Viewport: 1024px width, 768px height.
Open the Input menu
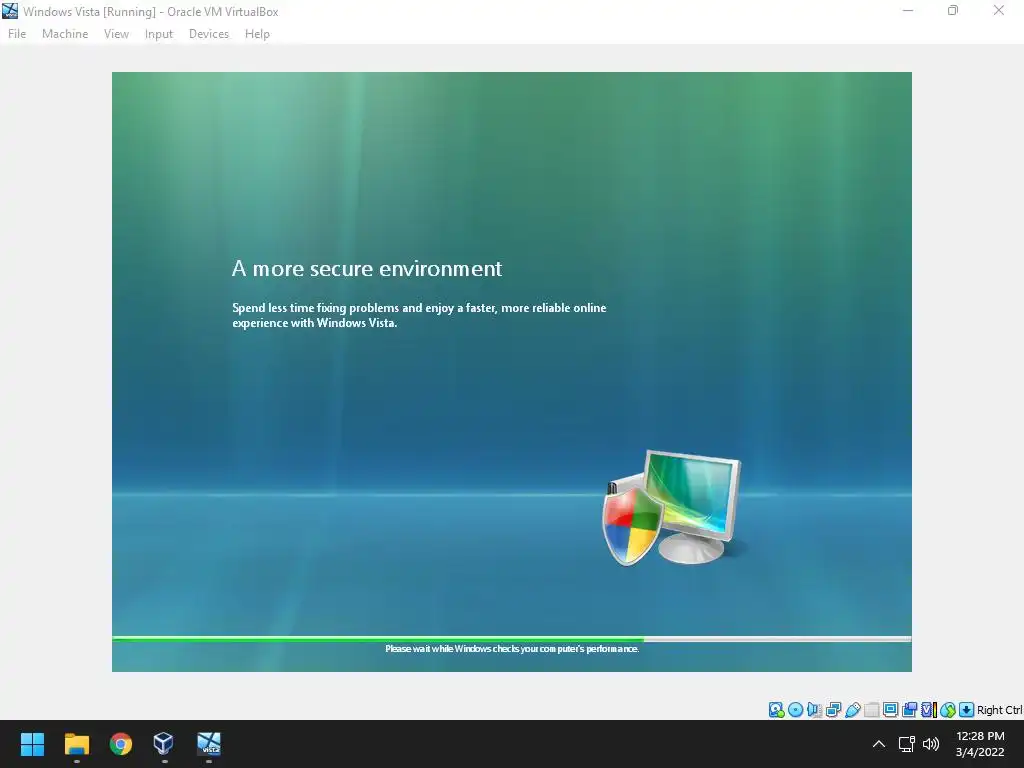coord(159,34)
